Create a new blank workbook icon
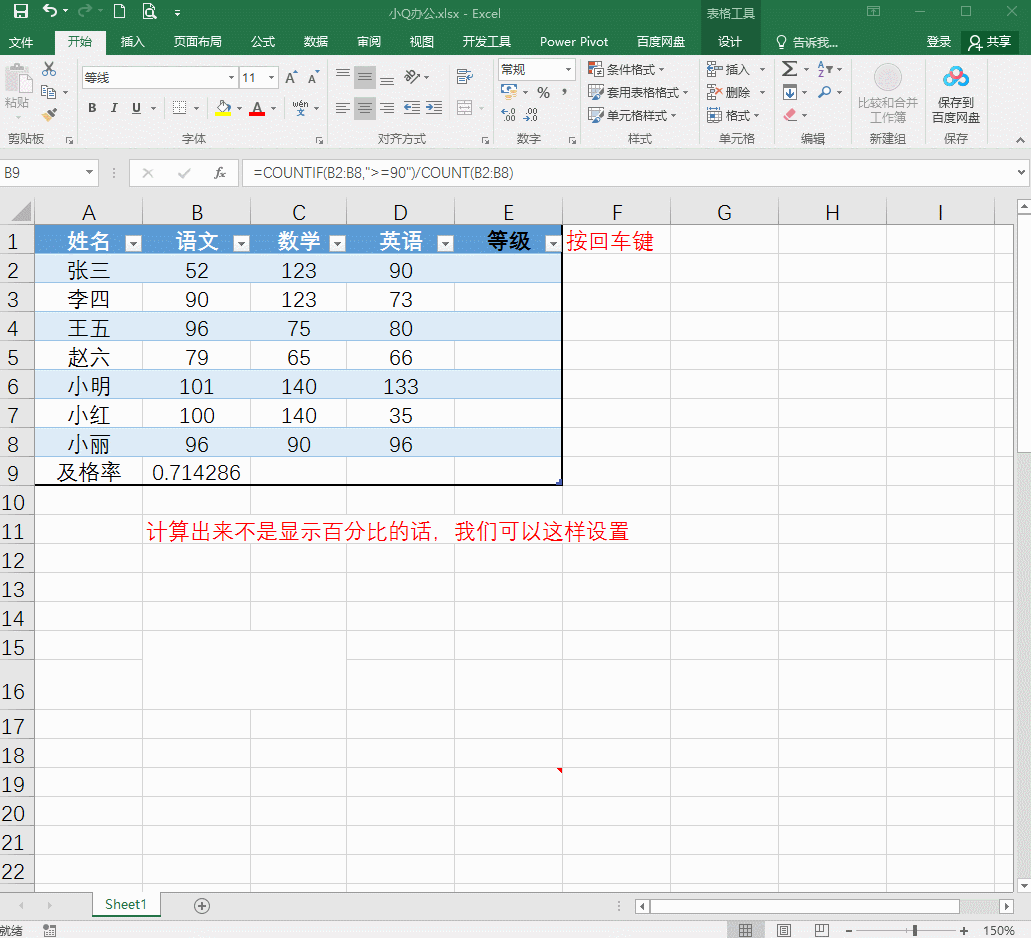The height and width of the screenshot is (938, 1031). pos(119,11)
